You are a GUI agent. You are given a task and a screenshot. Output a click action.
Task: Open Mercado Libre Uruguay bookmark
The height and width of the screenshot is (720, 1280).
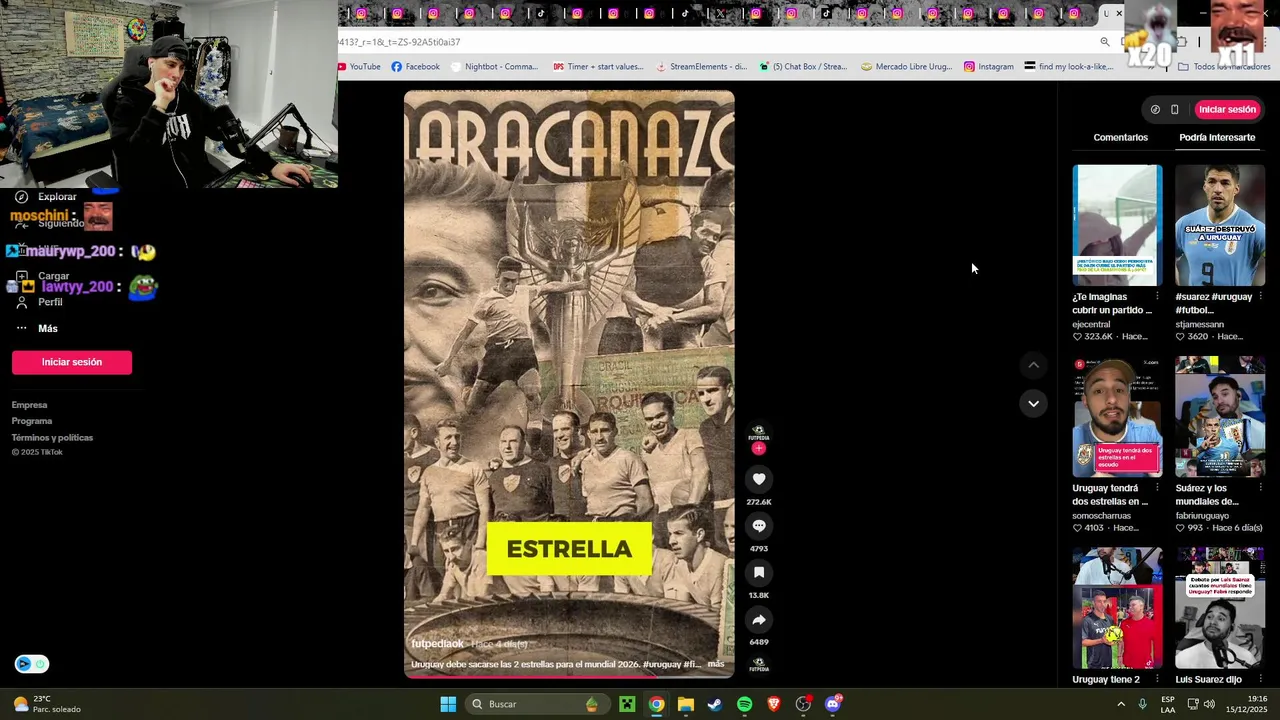[x=907, y=67]
